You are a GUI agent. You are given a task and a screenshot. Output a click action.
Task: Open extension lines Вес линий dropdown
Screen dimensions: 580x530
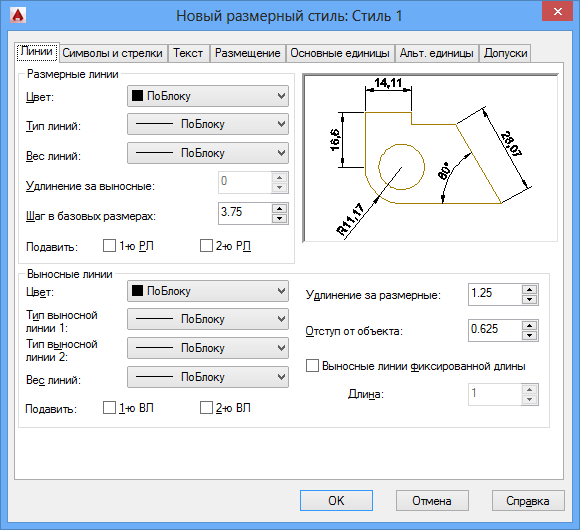208,377
